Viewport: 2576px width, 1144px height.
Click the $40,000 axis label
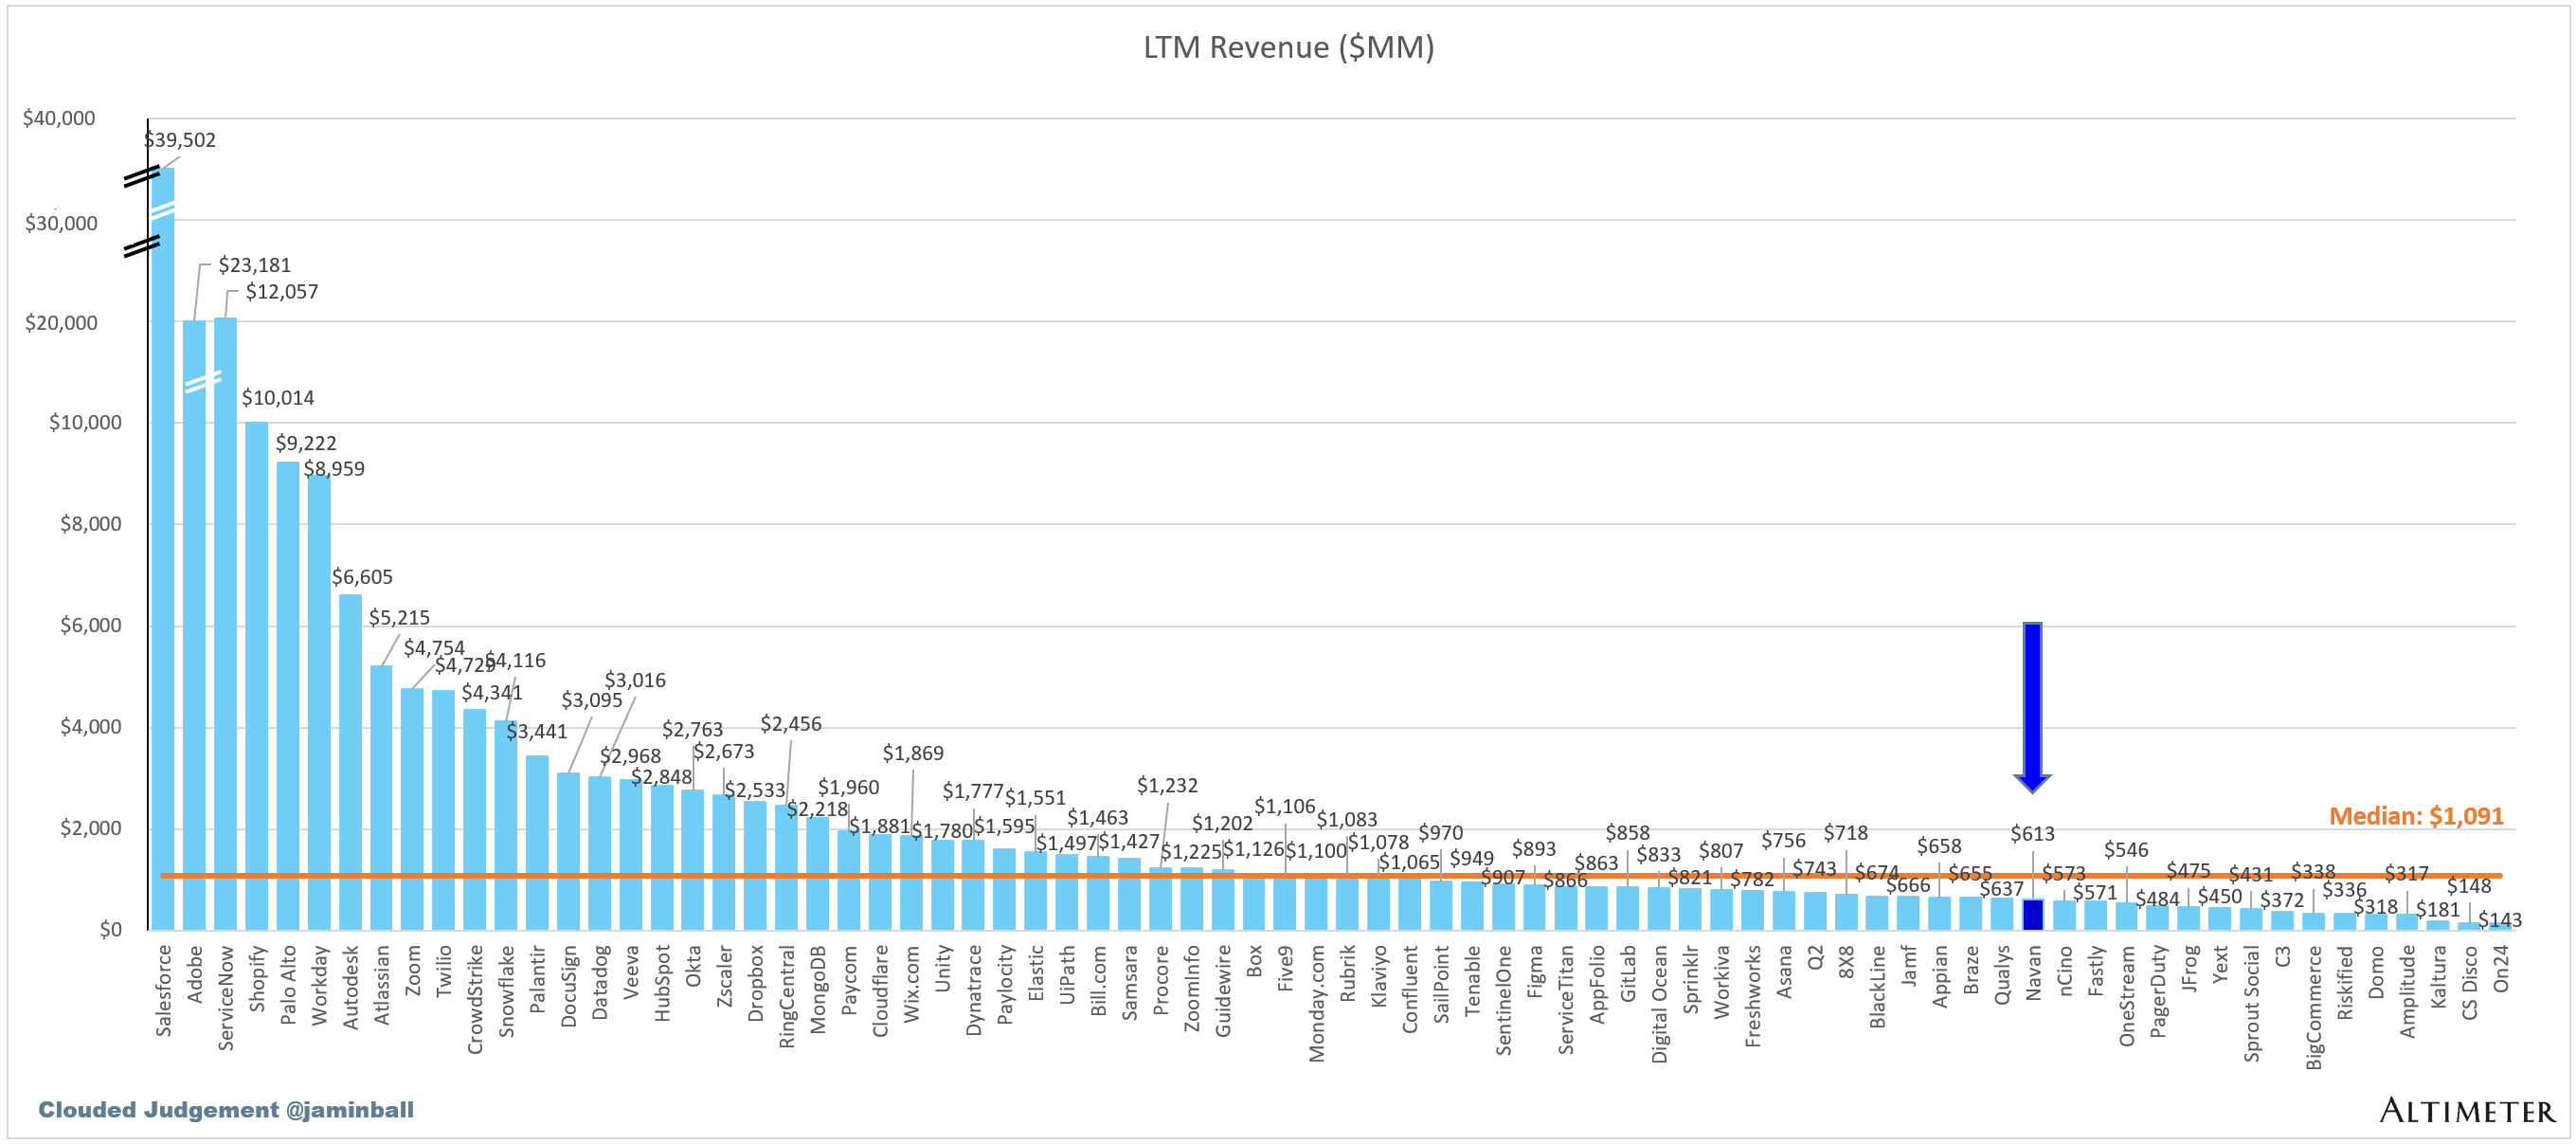(59, 118)
